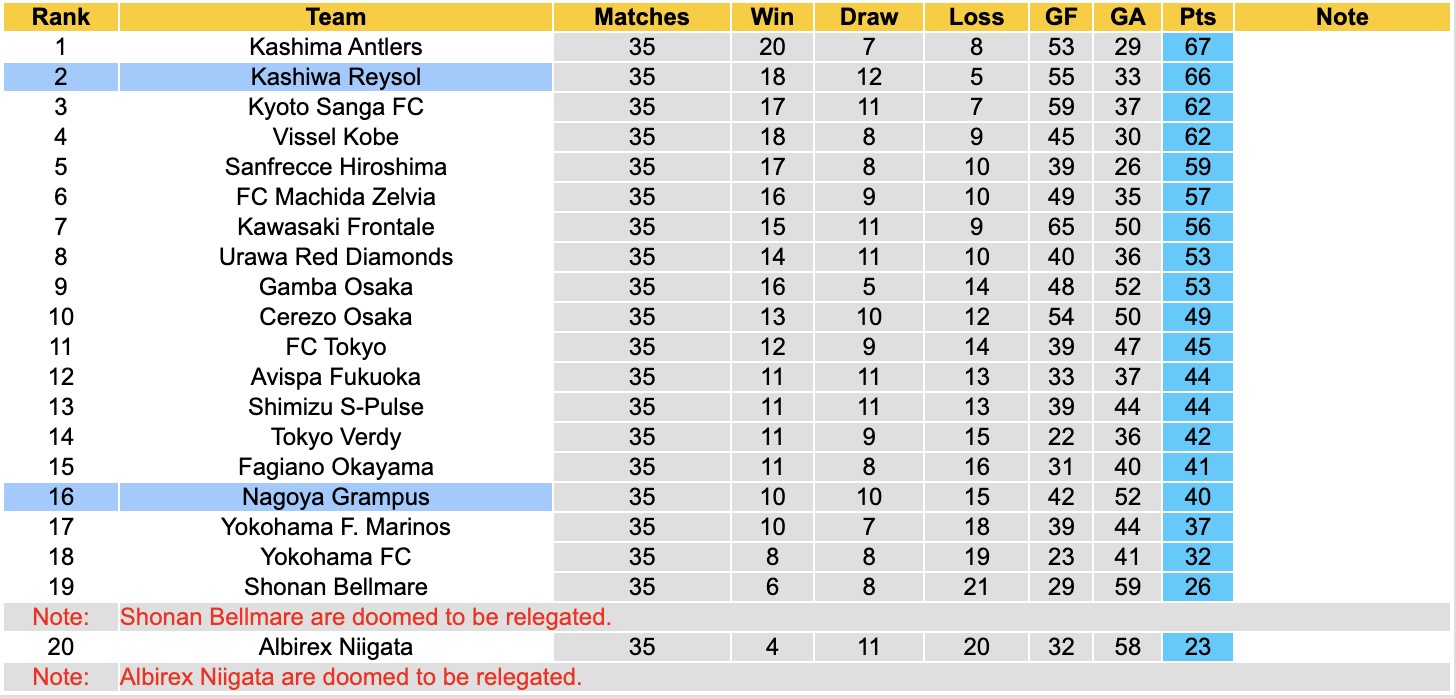Select the GF column header

1061,17
